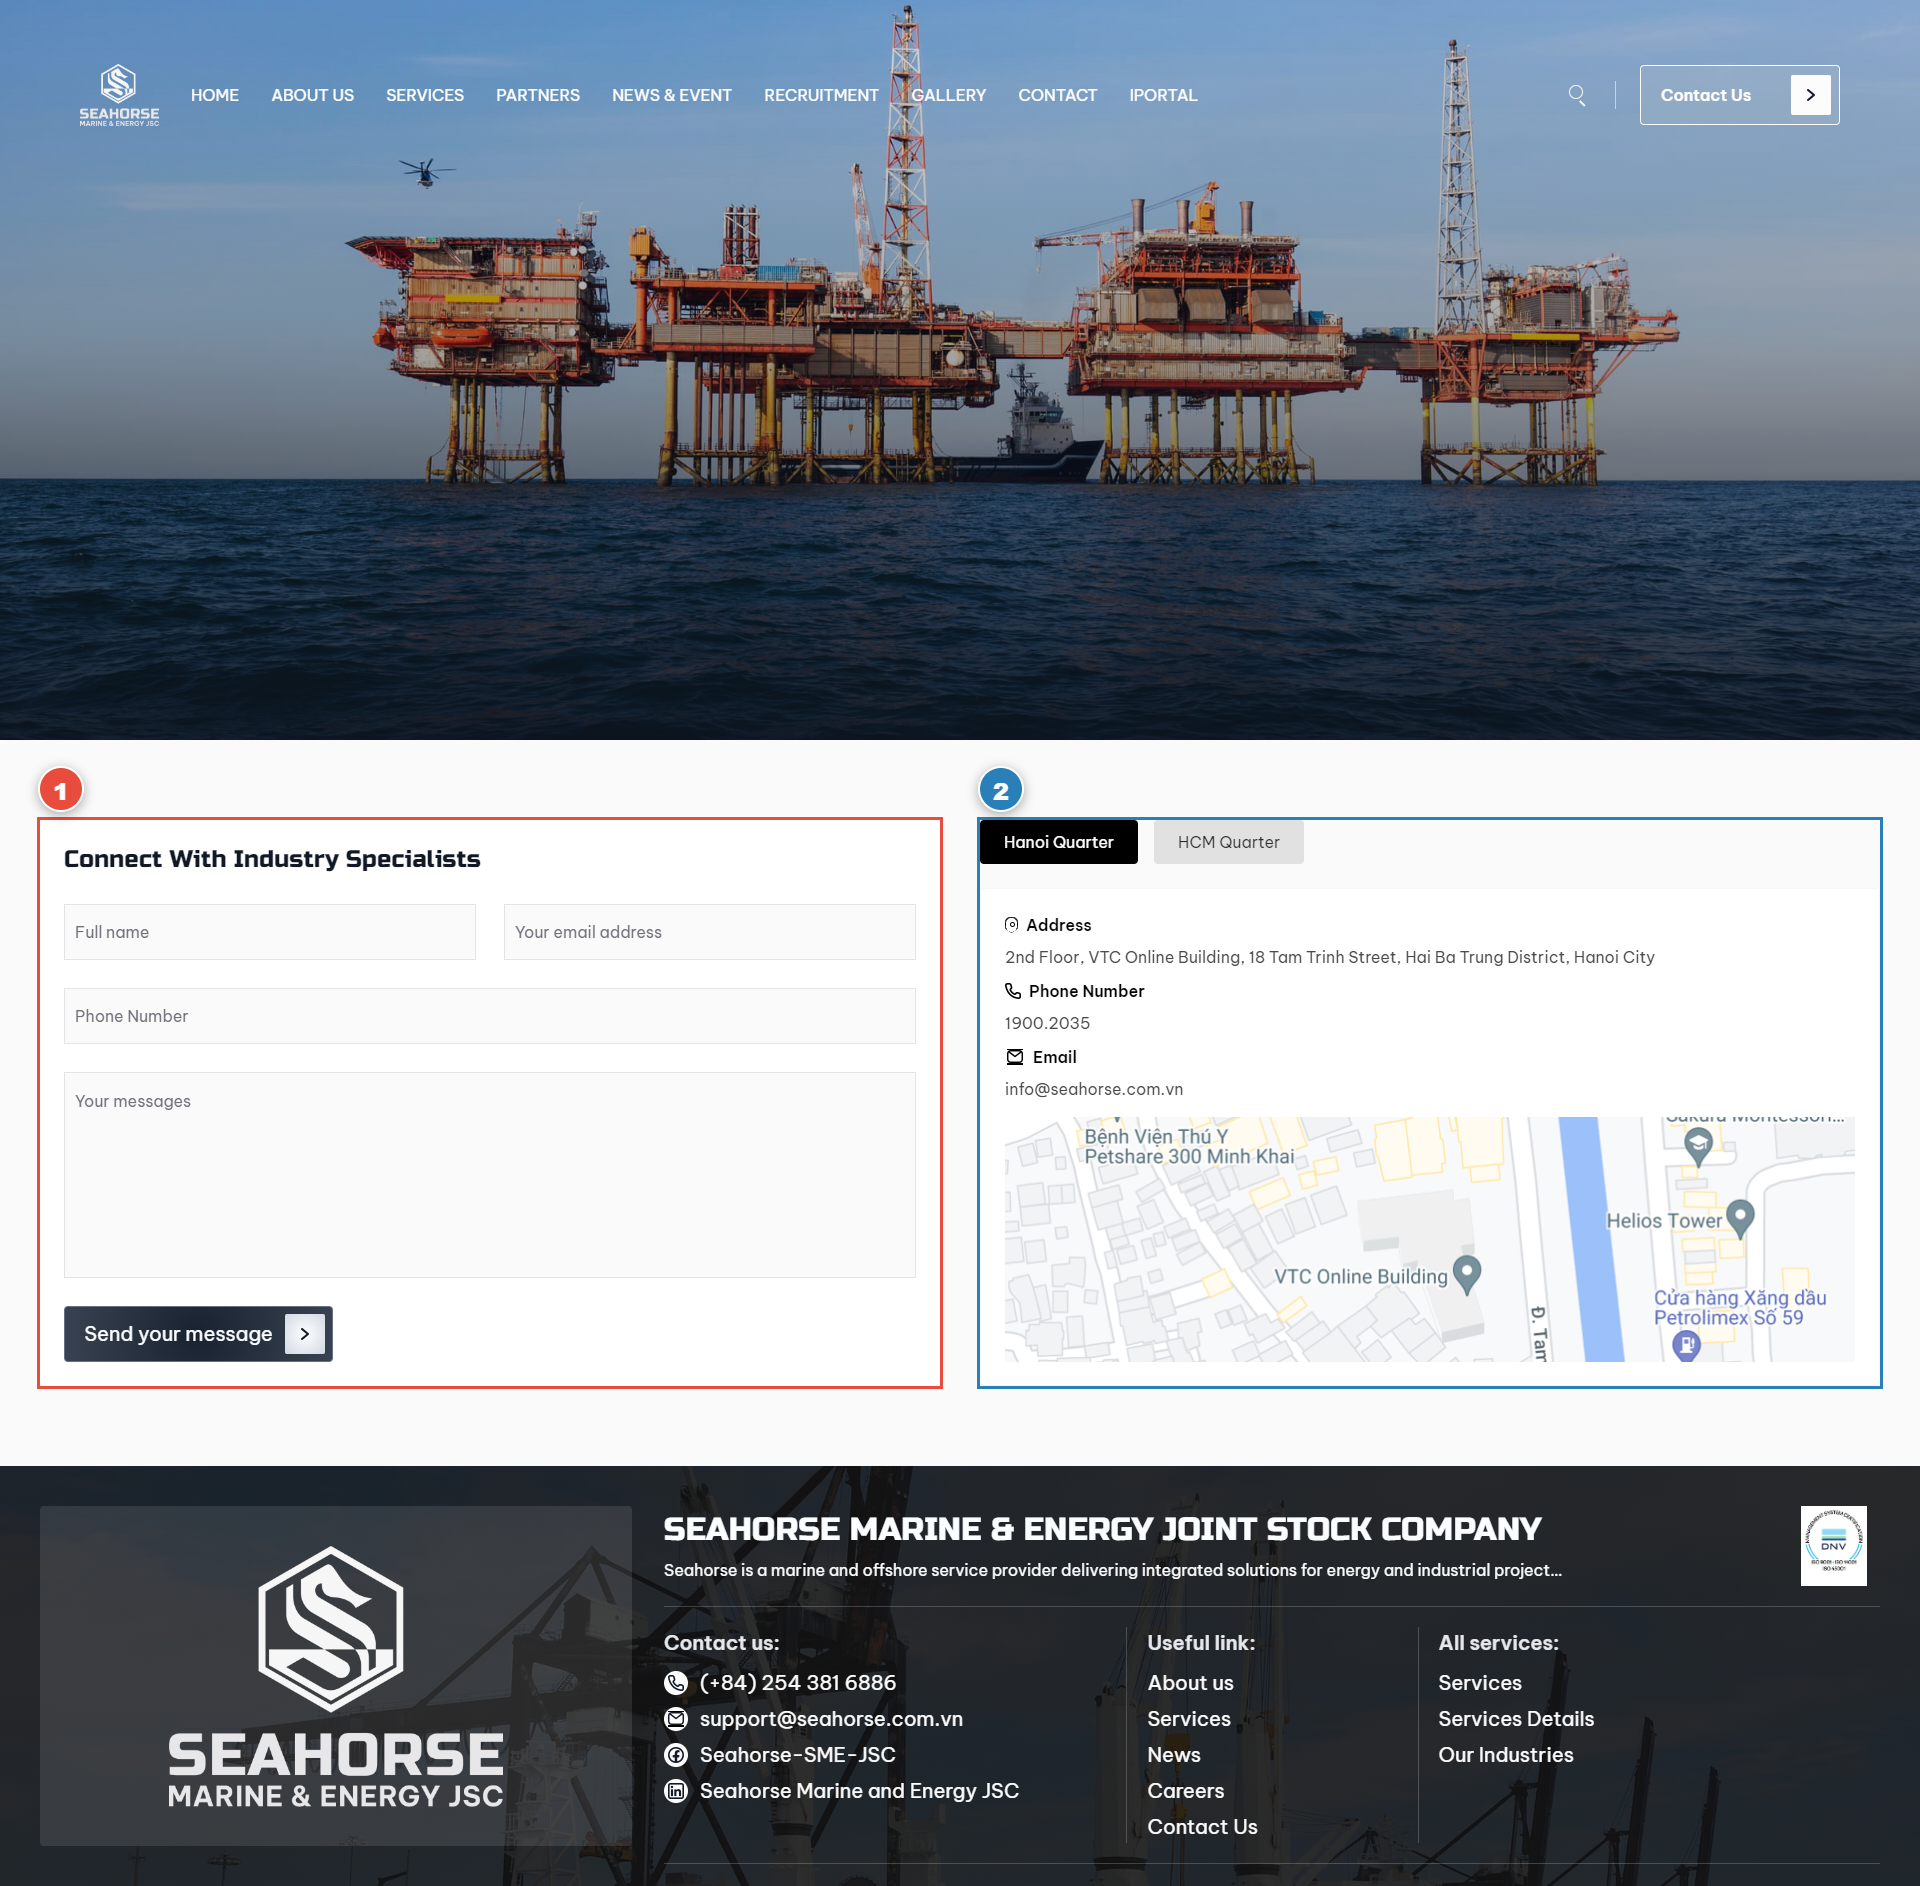1920x1886 pixels.
Task: Click the arrow icon in Contact Us button
Action: 1810,95
